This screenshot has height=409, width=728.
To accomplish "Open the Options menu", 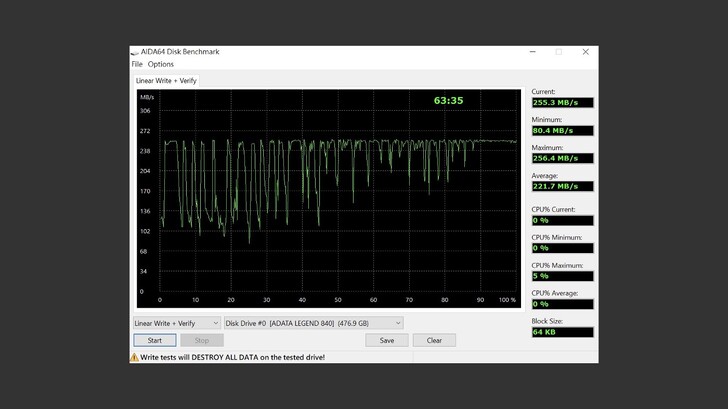I will click(160, 64).
